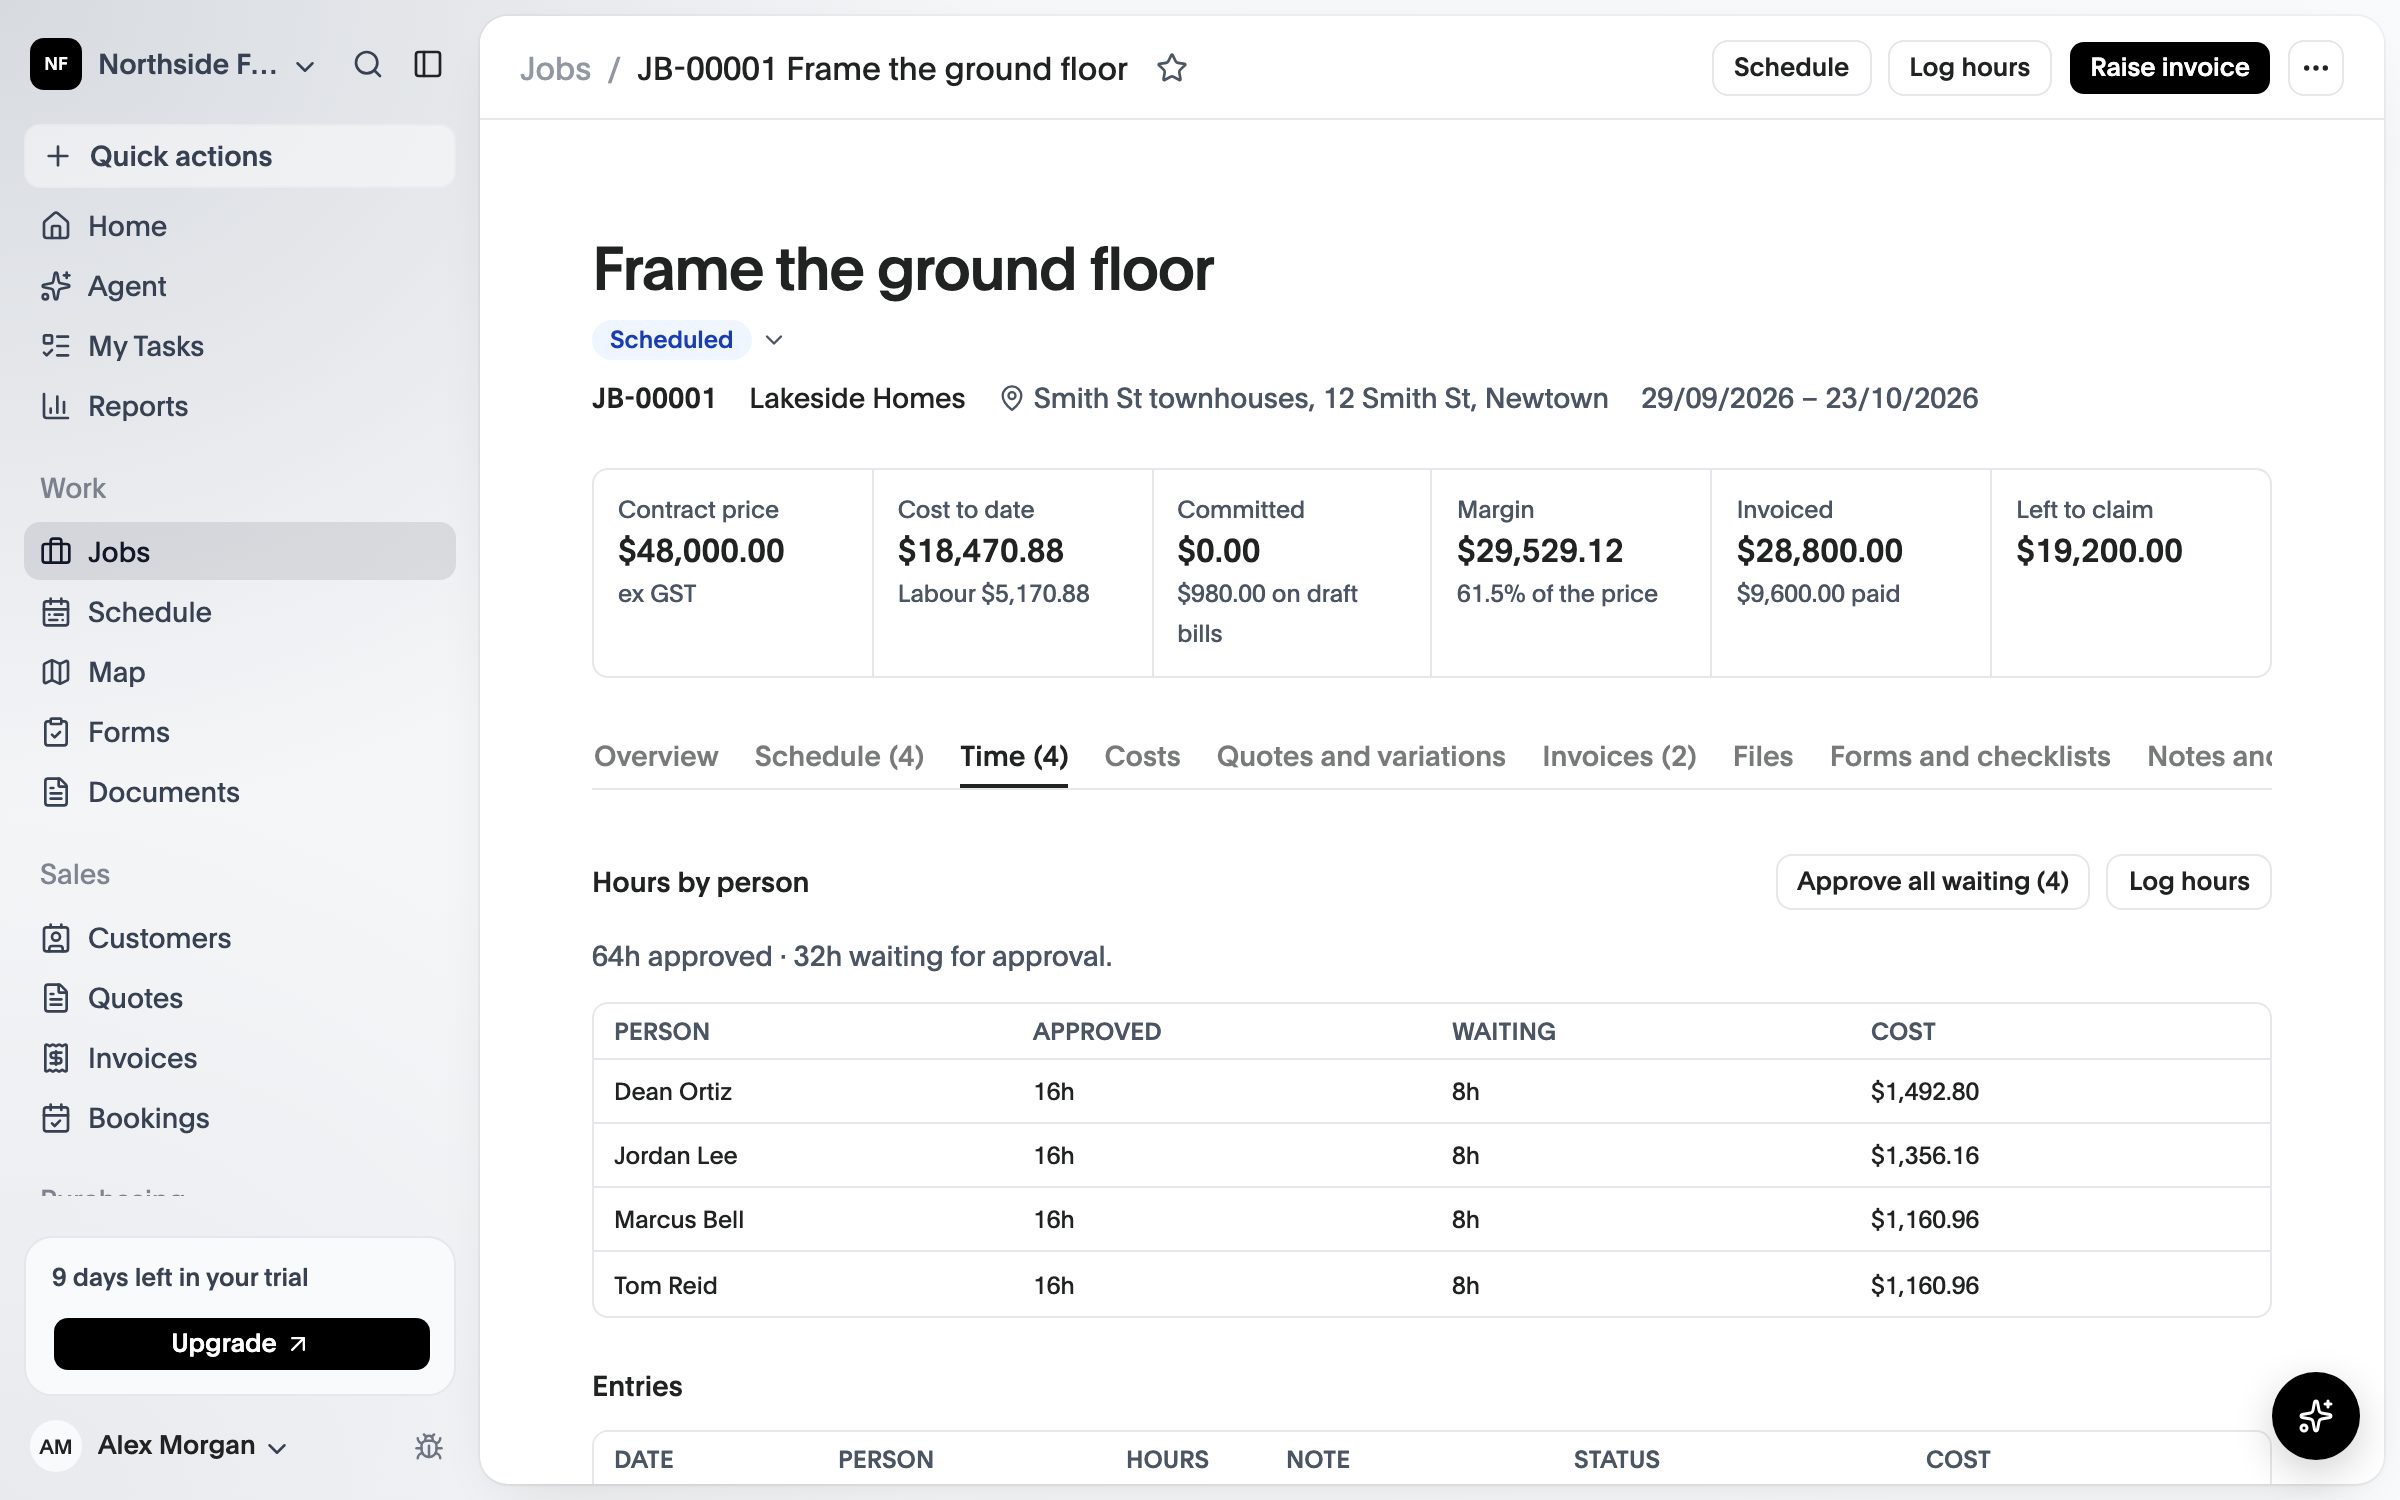Image resolution: width=2400 pixels, height=1500 pixels.
Task: Open Agent from the sidebar
Action: point(239,286)
